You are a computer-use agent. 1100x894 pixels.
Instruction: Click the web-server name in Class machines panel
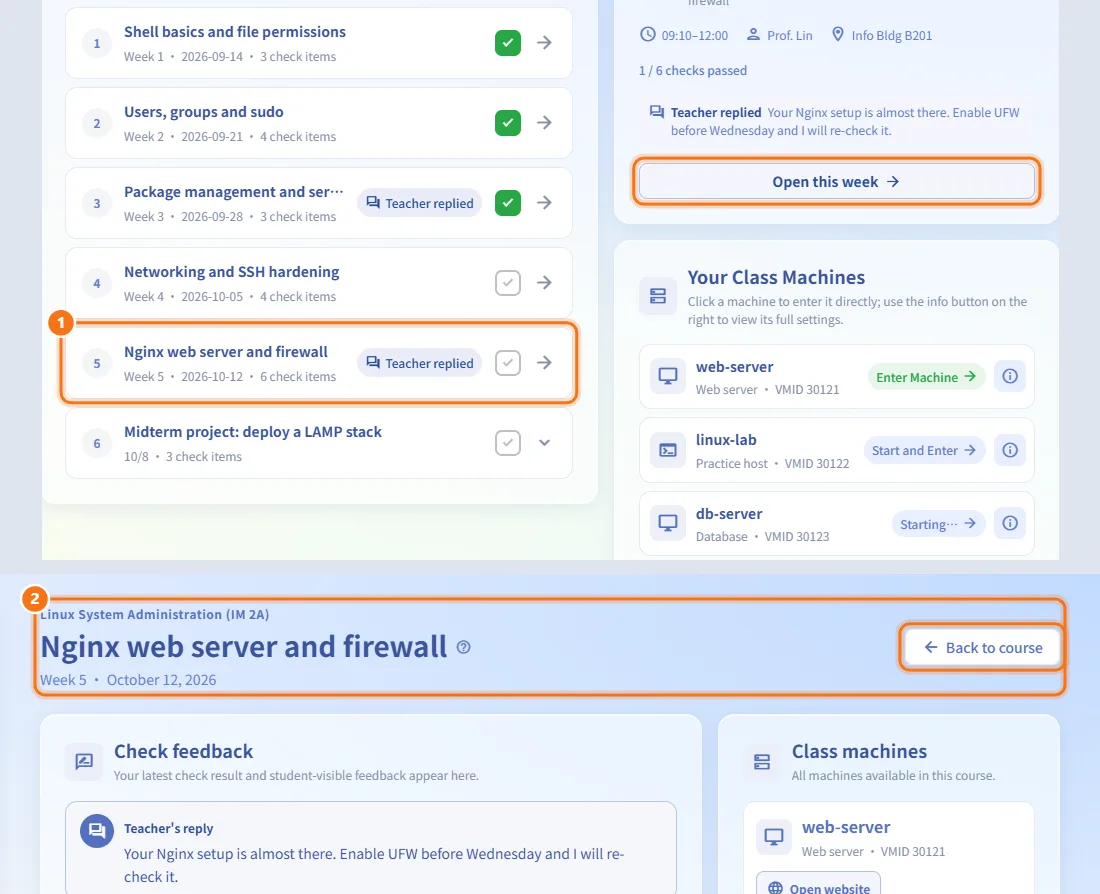pyautogui.click(x=846, y=827)
